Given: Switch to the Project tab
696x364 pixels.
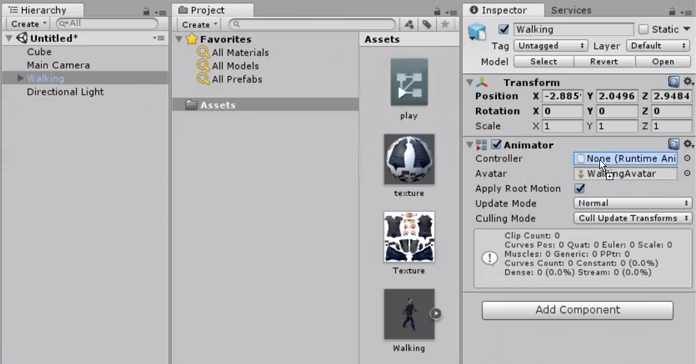Looking at the screenshot, I should (x=213, y=10).
